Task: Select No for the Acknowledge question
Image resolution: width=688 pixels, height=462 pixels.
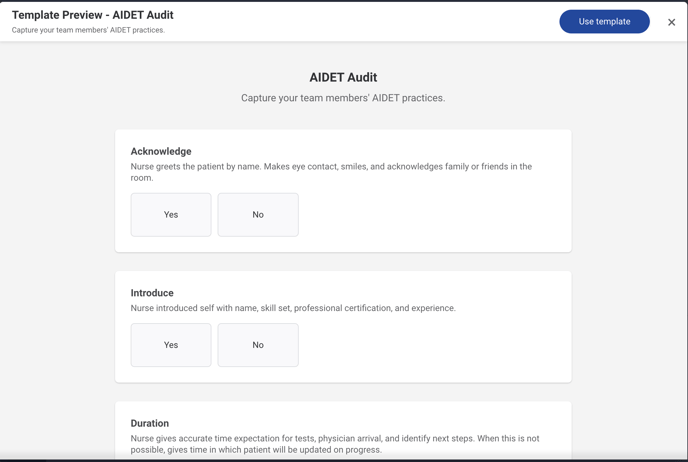Action: pyautogui.click(x=258, y=215)
